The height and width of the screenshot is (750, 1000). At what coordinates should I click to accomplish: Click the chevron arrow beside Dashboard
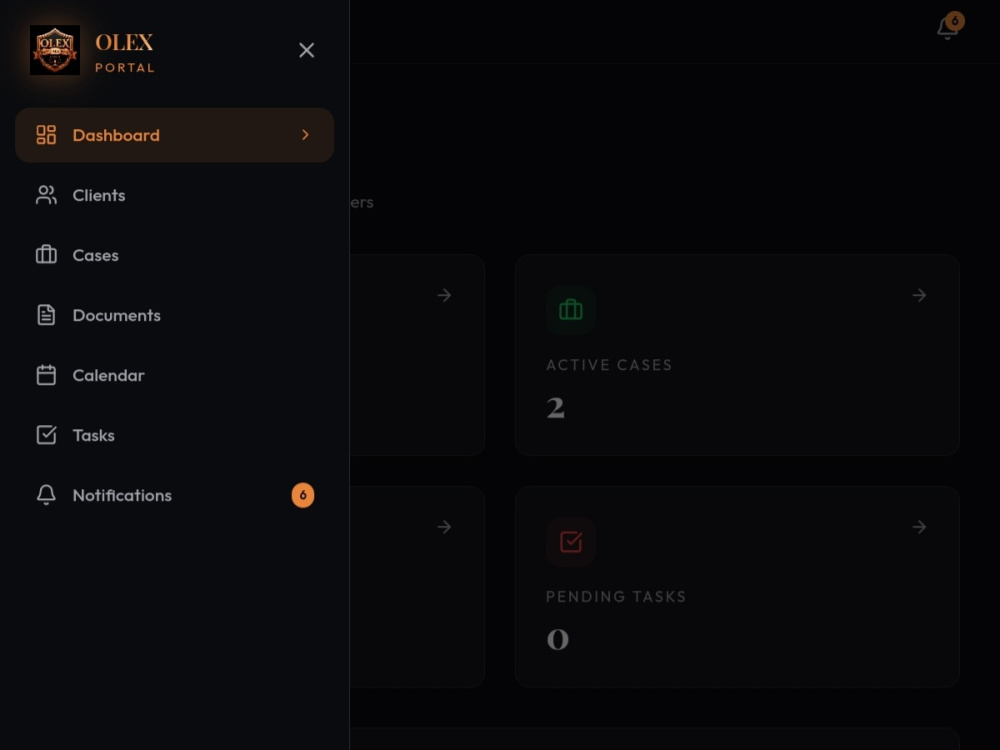click(x=305, y=135)
